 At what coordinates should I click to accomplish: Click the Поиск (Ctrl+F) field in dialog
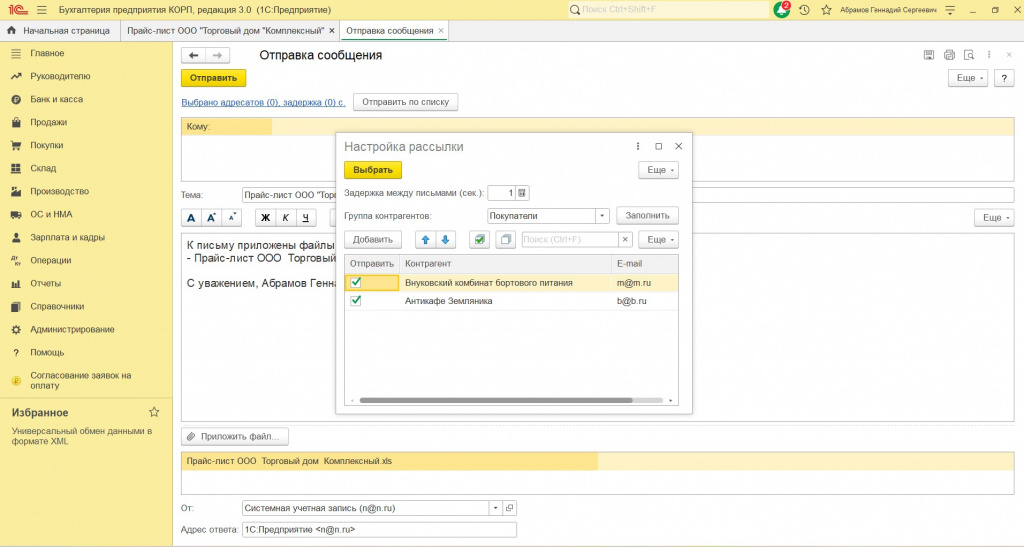[x=570, y=240]
